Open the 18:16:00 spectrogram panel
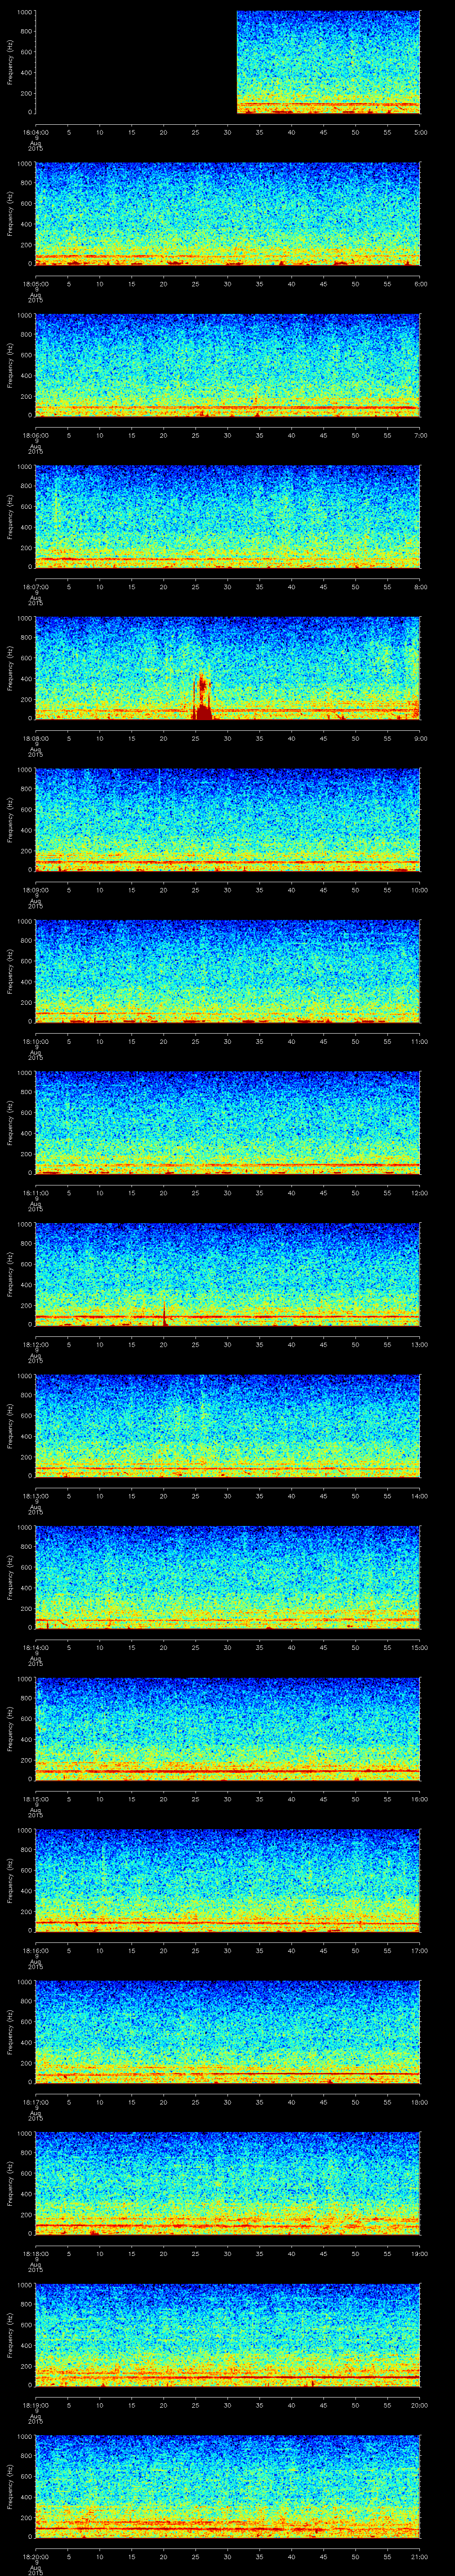455x2576 pixels. point(227,1880)
